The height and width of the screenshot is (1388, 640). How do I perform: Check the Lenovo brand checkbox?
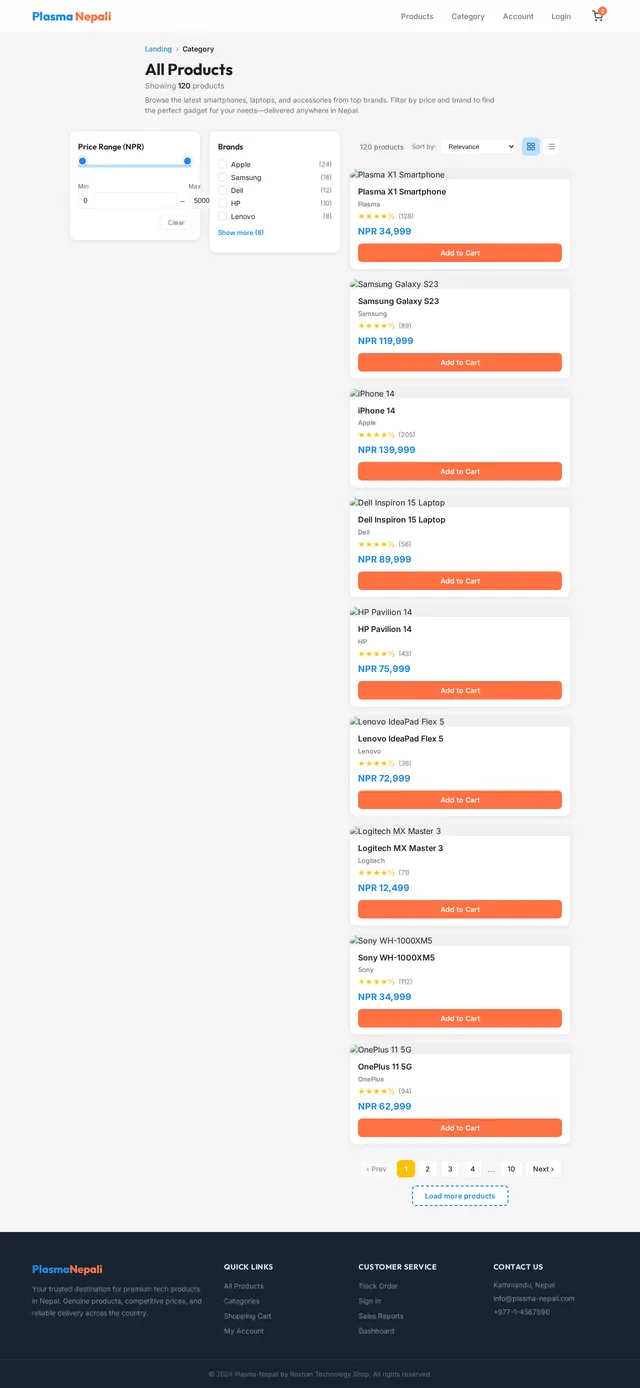click(x=223, y=216)
